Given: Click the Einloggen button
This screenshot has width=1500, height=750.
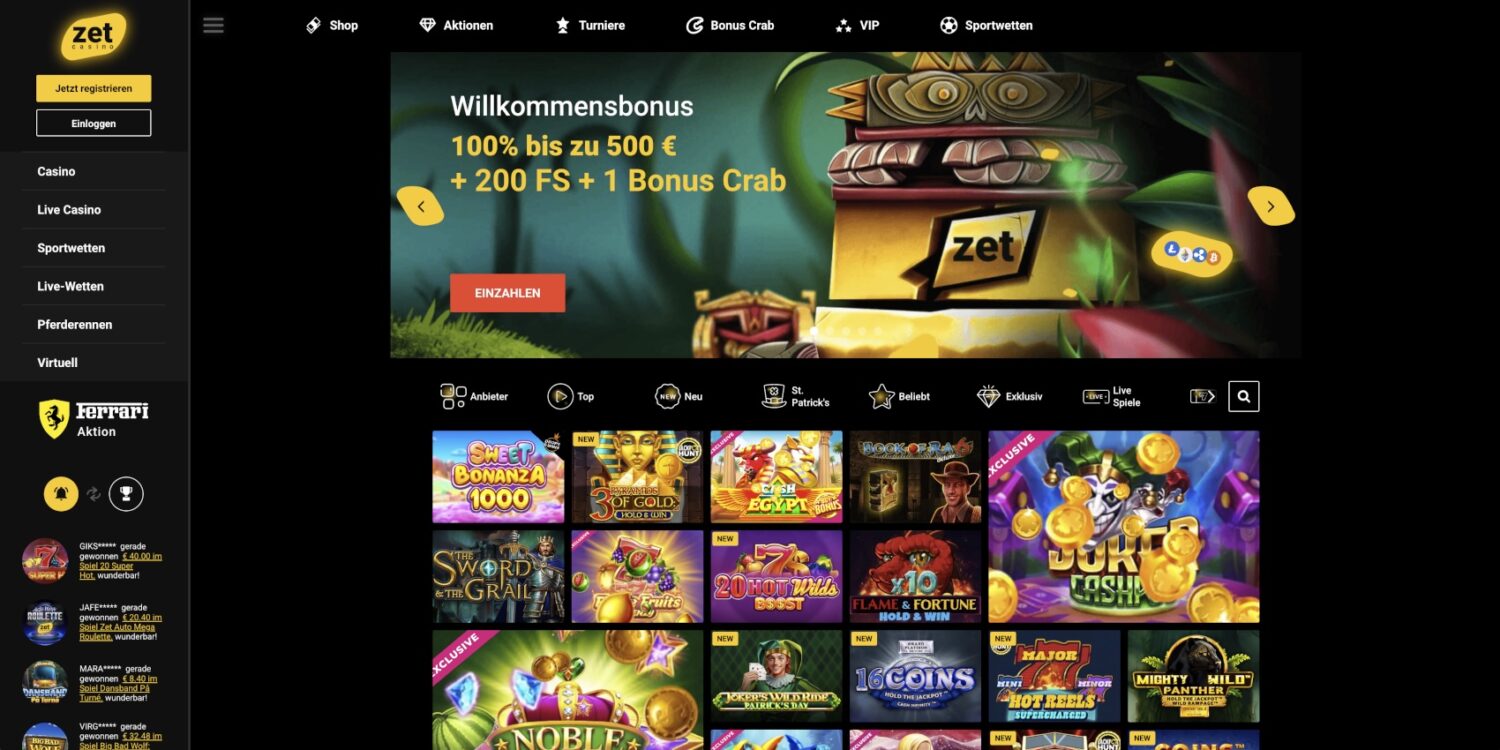Looking at the screenshot, I should [x=94, y=123].
